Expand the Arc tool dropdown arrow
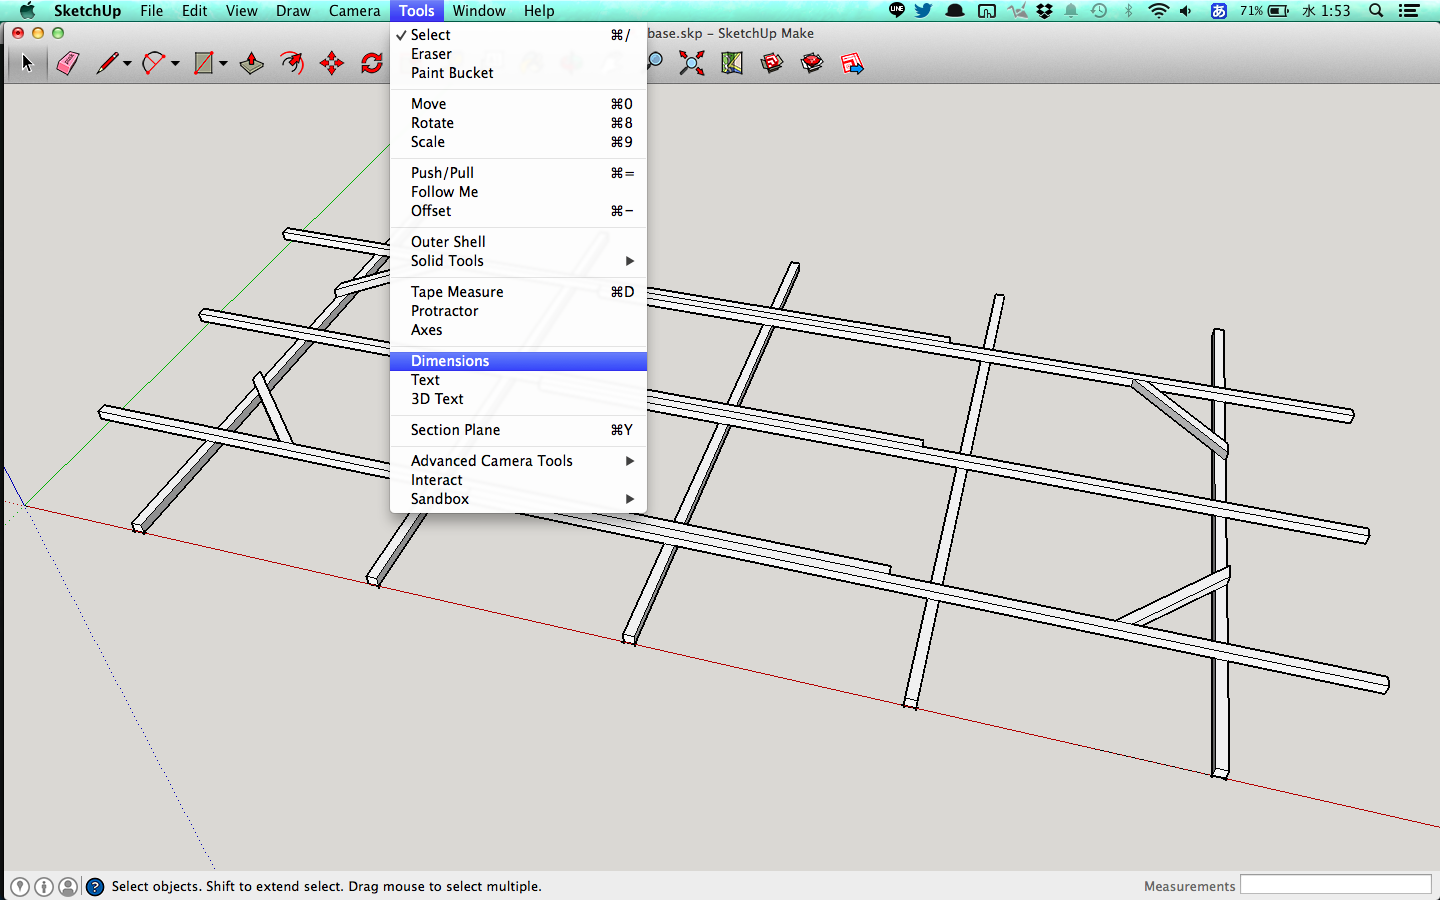1440x900 pixels. 175,64
